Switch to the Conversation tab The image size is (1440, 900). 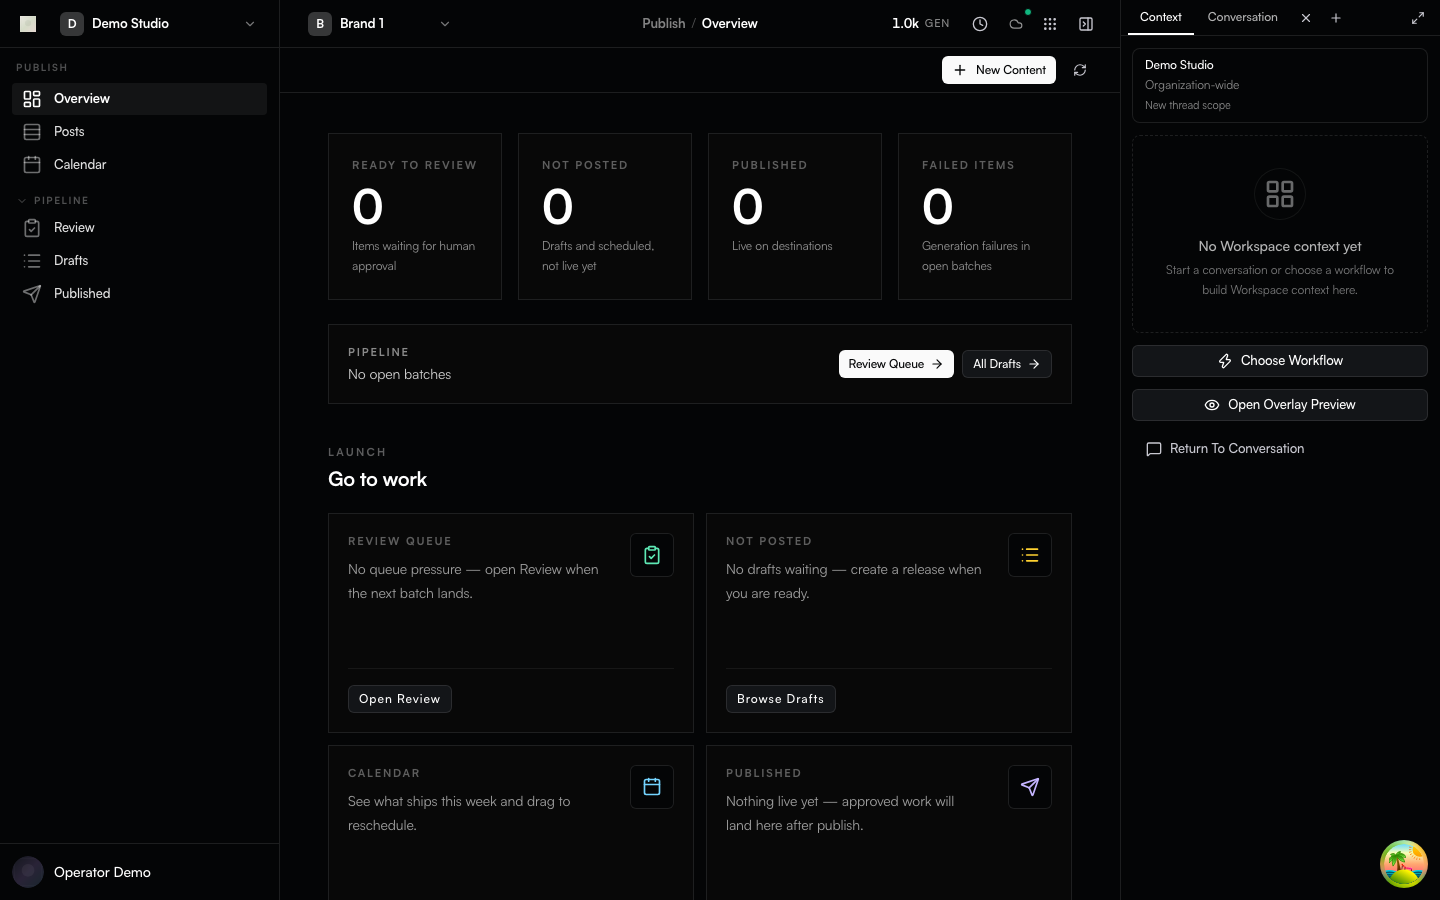[1242, 17]
